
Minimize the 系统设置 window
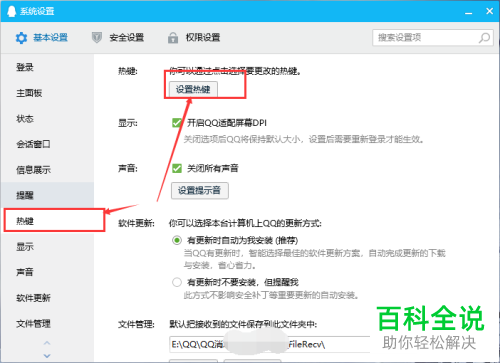(469, 12)
